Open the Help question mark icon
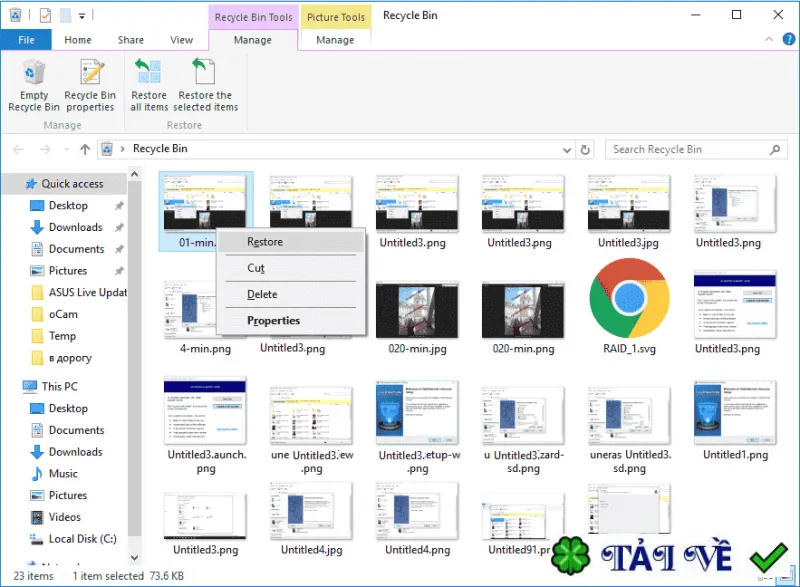The image size is (800, 587). (x=788, y=39)
